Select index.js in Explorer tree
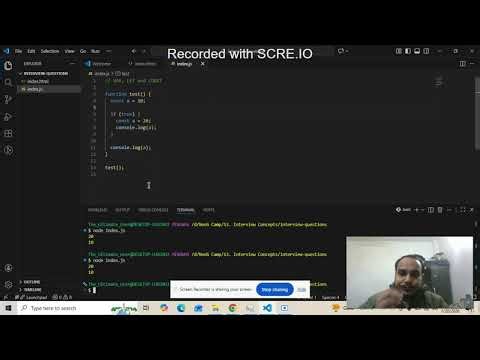The width and height of the screenshot is (480, 360). [x=34, y=89]
